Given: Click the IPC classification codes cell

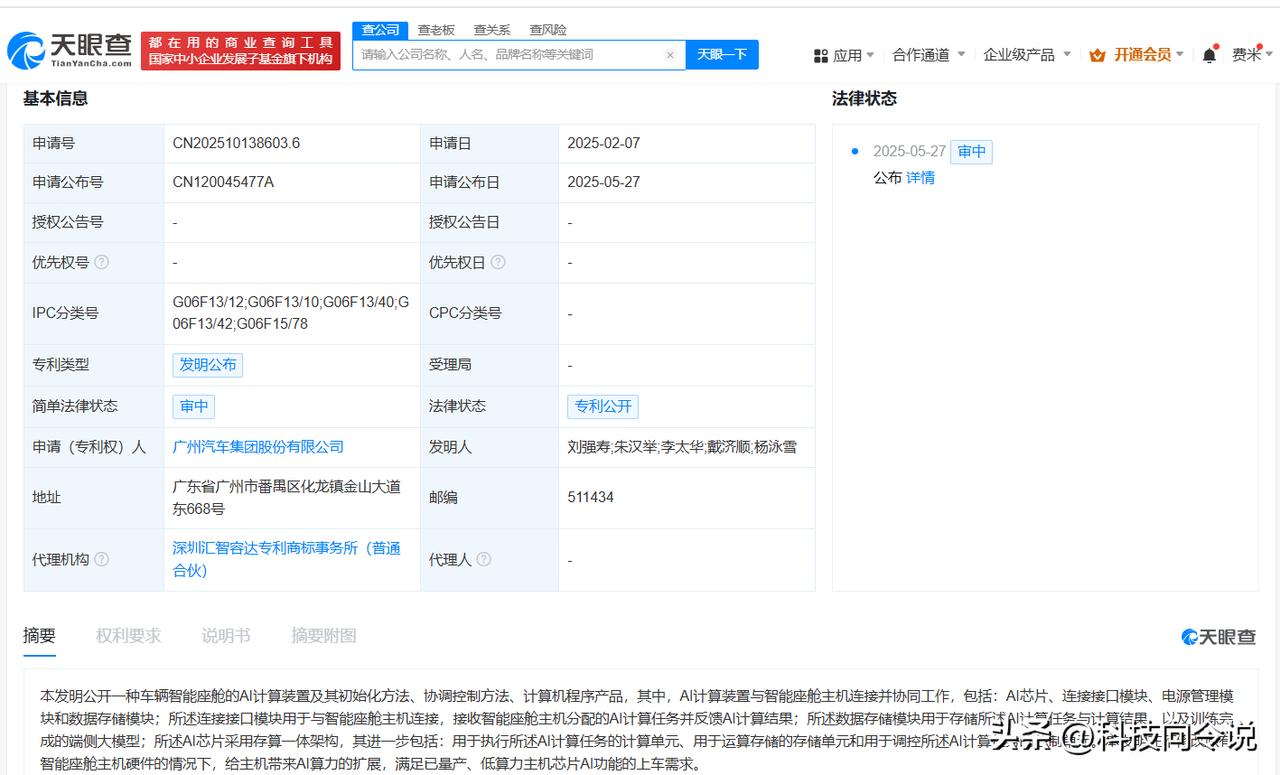Looking at the screenshot, I should tap(291, 313).
